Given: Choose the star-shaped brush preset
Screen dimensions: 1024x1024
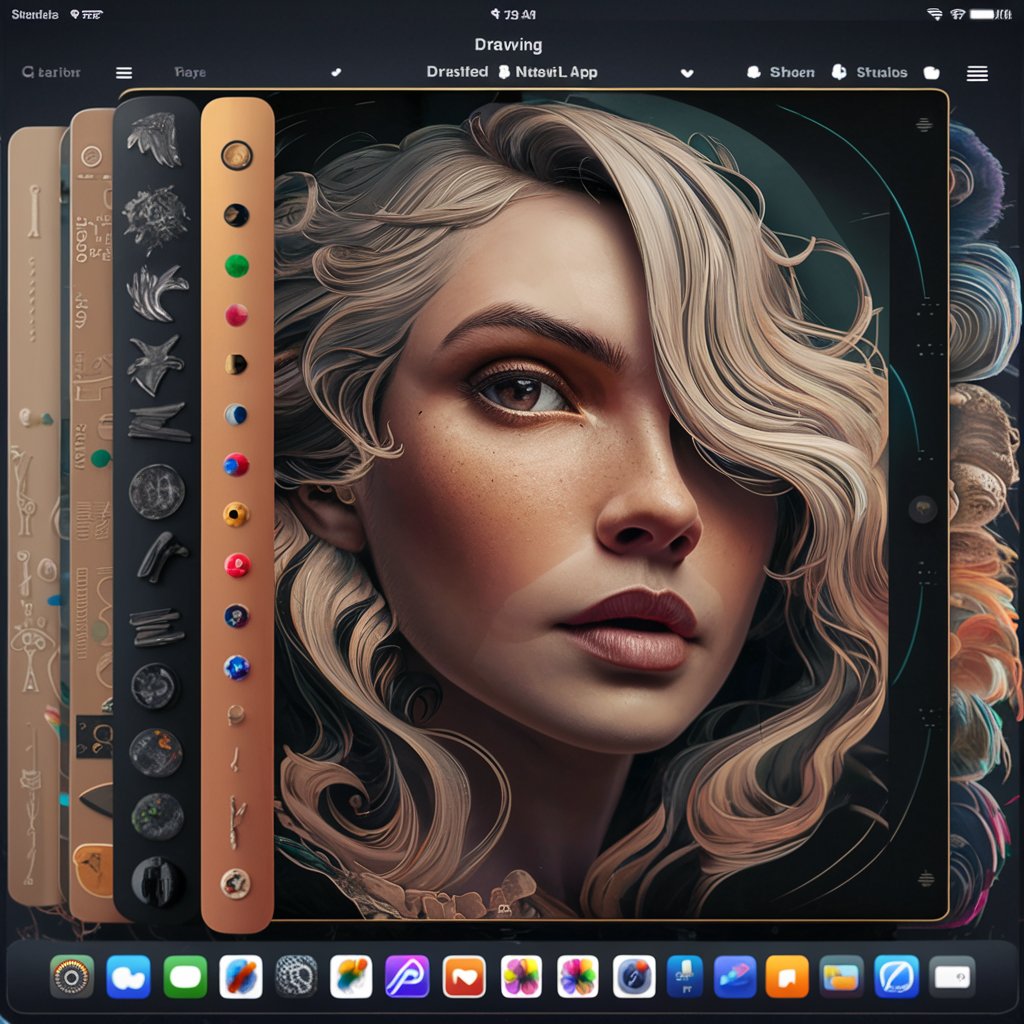Looking at the screenshot, I should pyautogui.click(x=157, y=365).
